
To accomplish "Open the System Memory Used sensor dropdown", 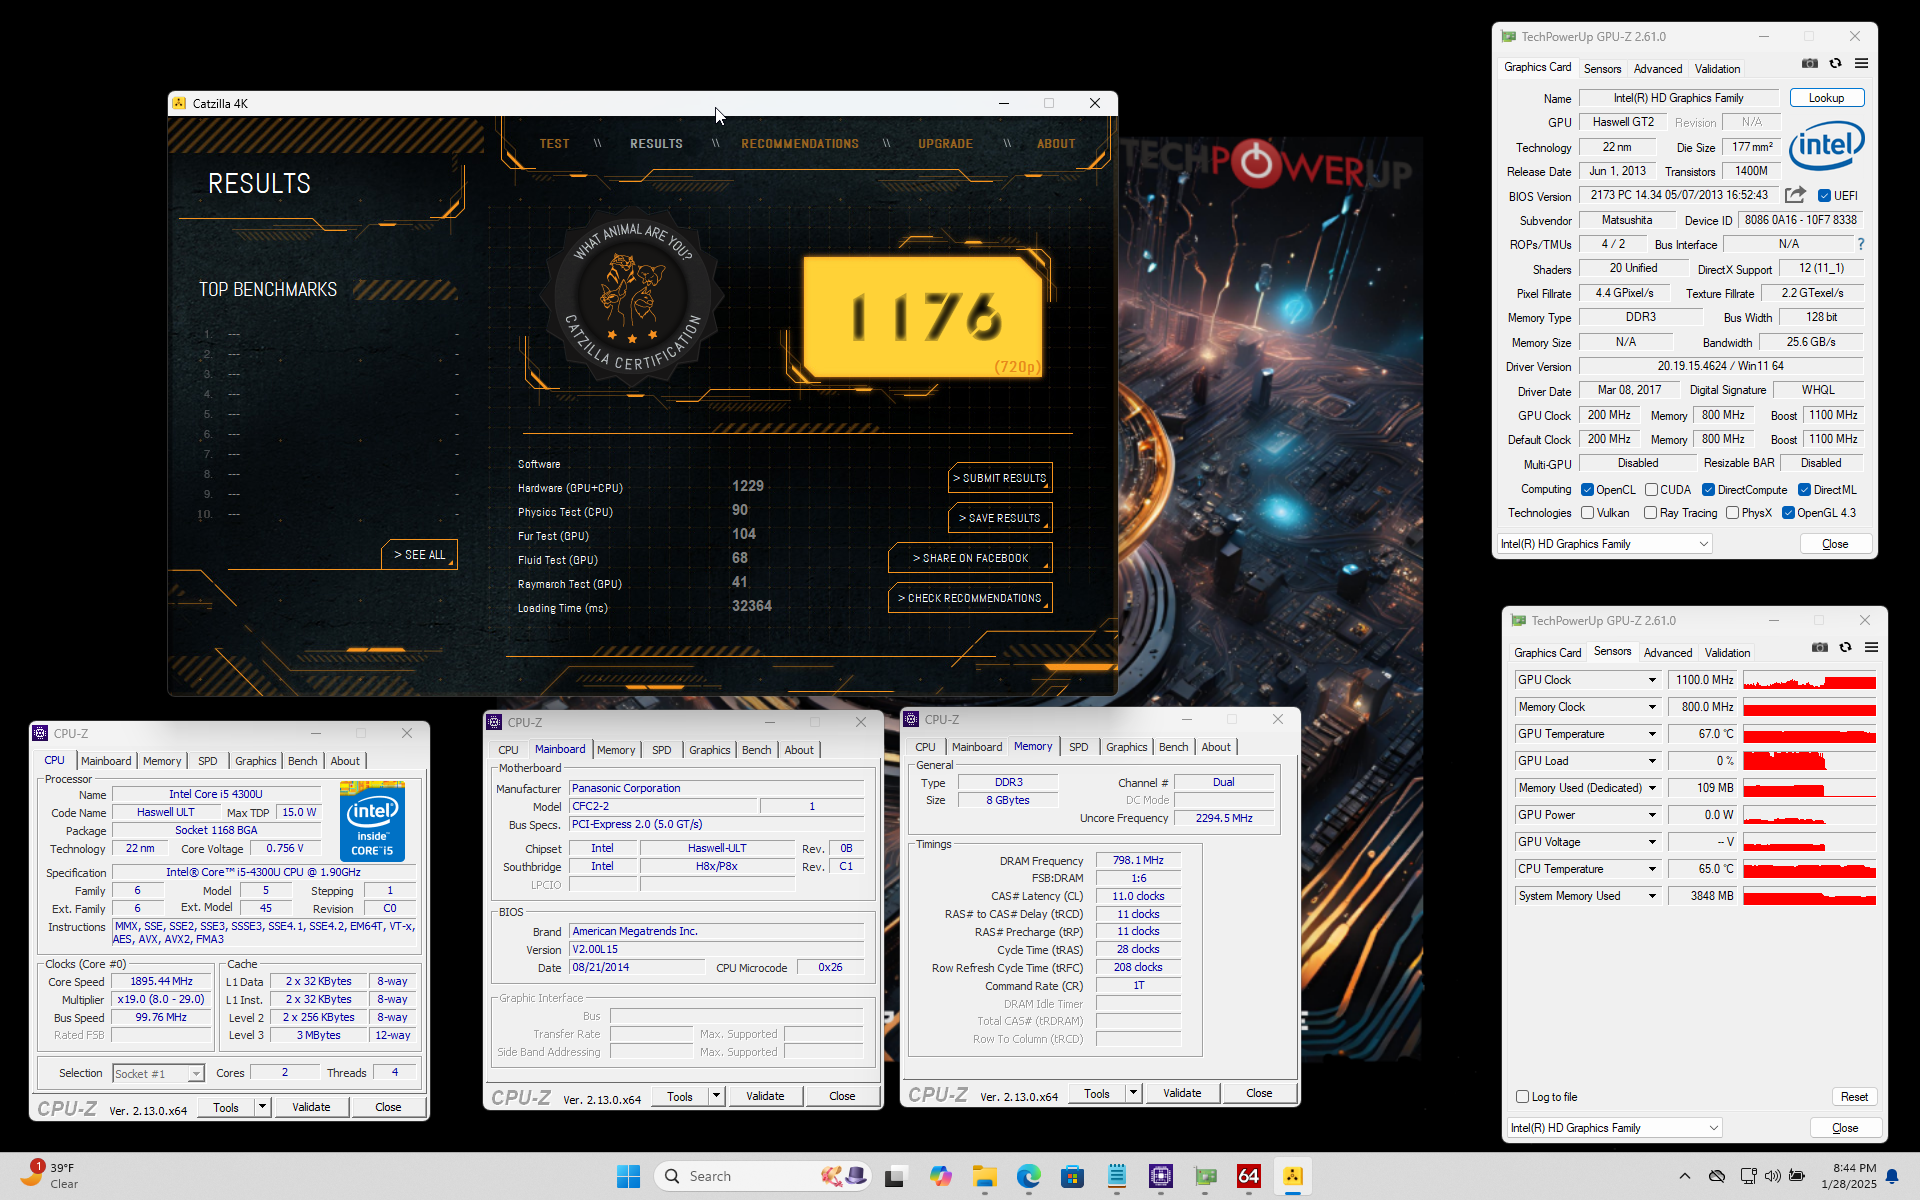I will coord(1652,896).
